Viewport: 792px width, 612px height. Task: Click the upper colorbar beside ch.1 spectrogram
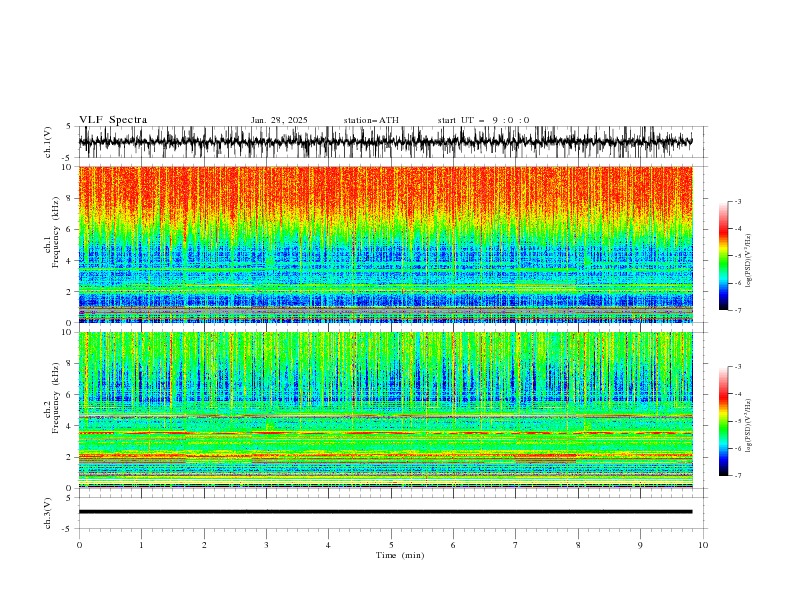coord(723,256)
